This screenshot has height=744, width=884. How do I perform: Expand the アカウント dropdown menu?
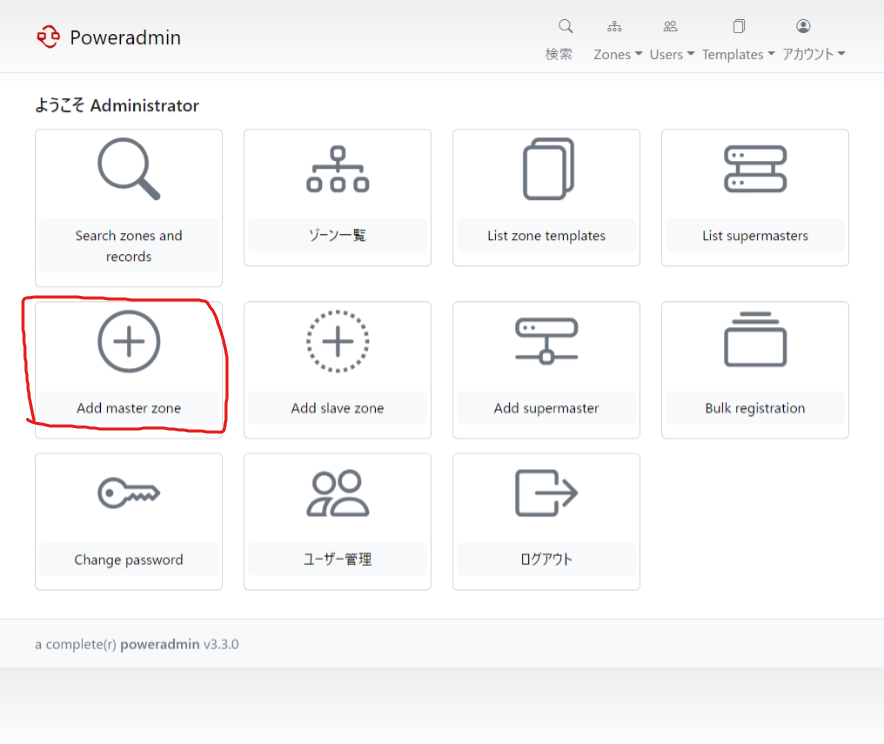(814, 54)
